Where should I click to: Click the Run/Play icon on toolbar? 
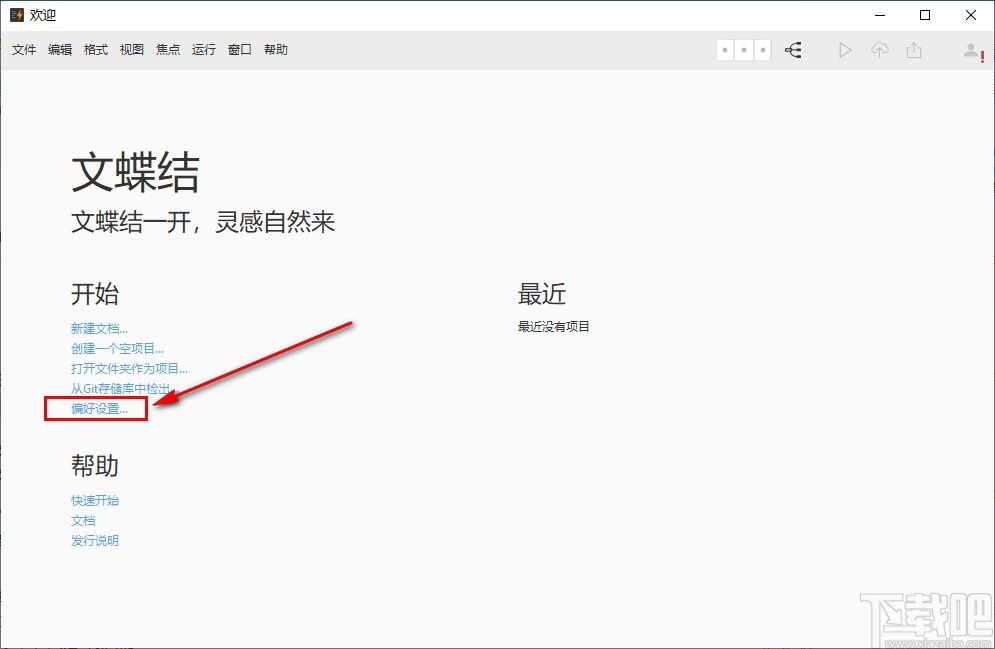point(845,50)
